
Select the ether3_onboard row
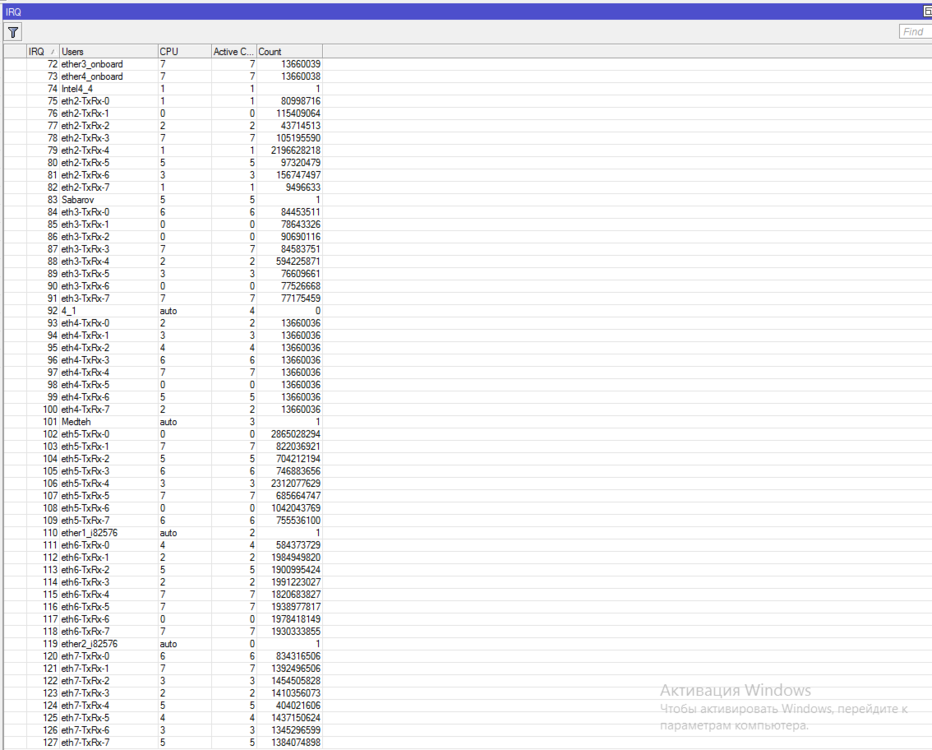(x=92, y=64)
